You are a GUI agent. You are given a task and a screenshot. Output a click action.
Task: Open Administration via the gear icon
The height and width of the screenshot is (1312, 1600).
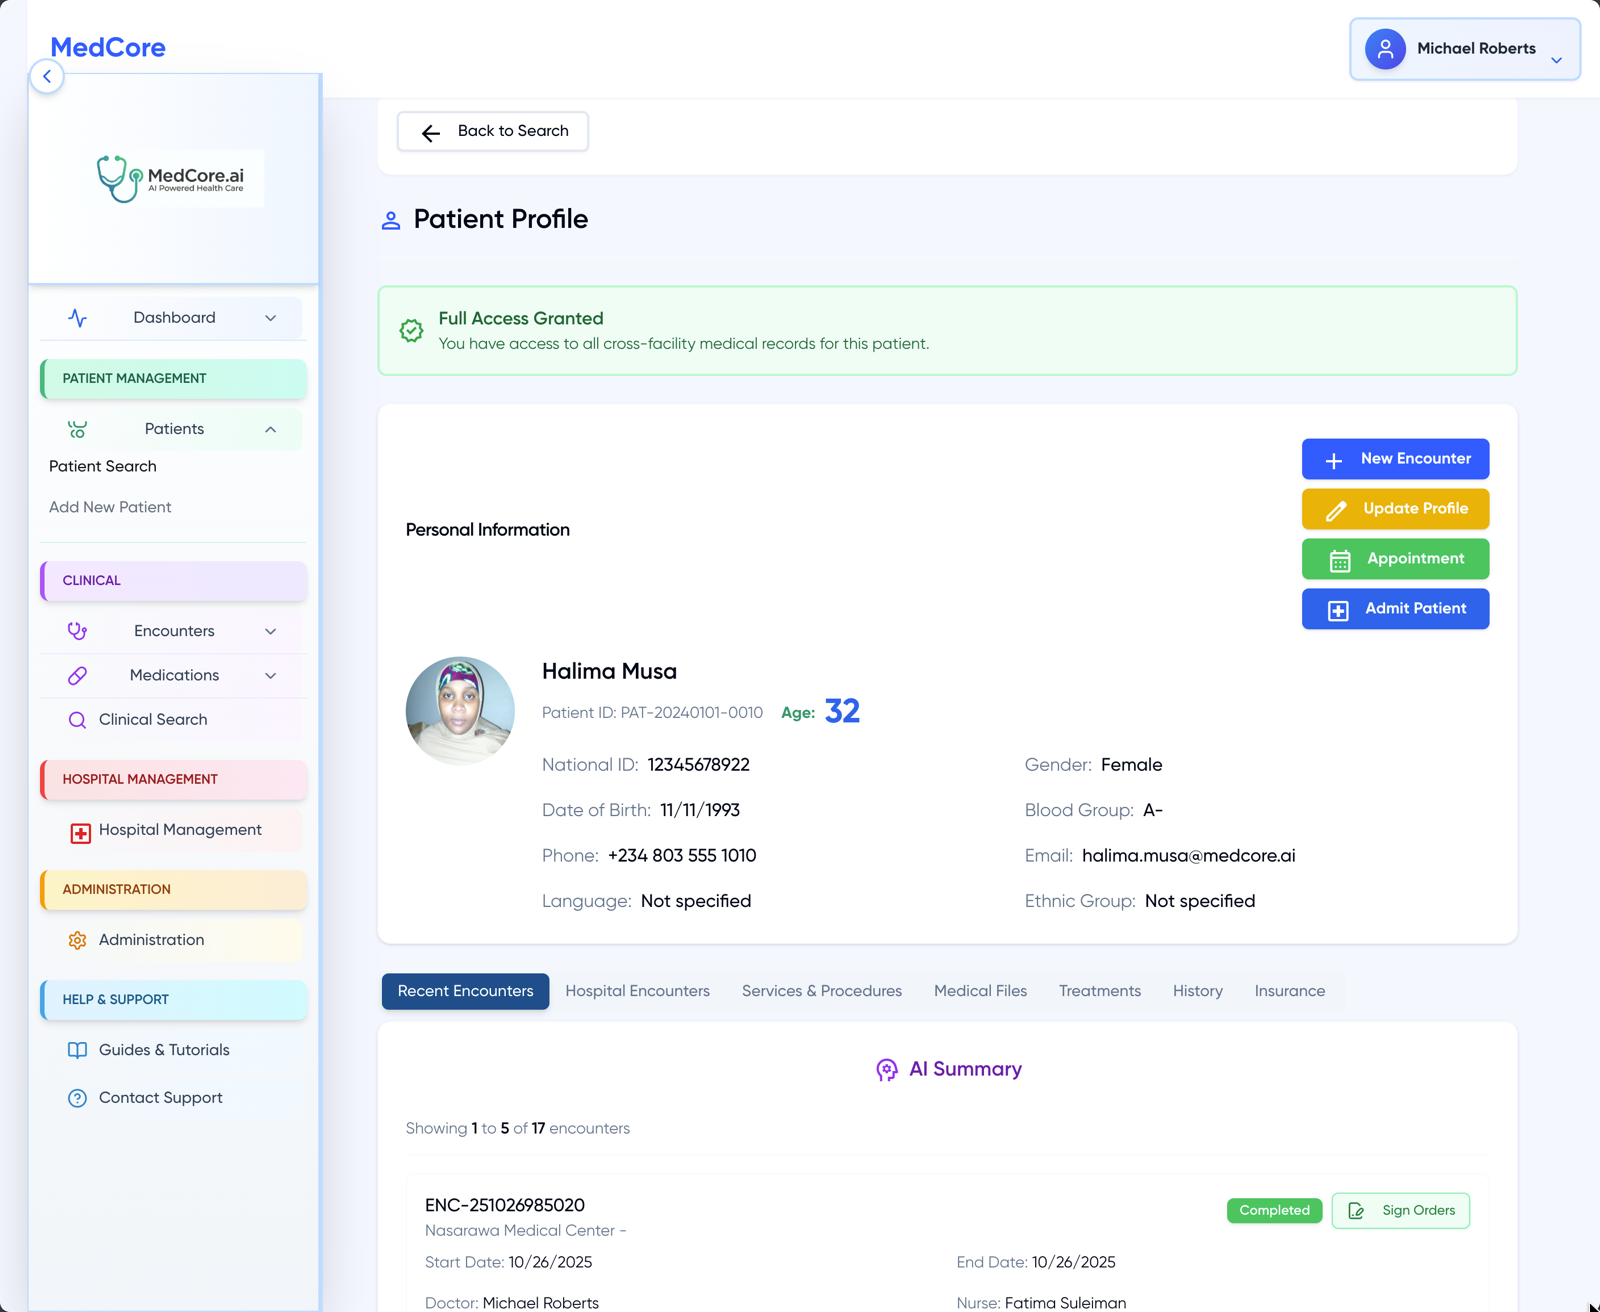tap(78, 940)
